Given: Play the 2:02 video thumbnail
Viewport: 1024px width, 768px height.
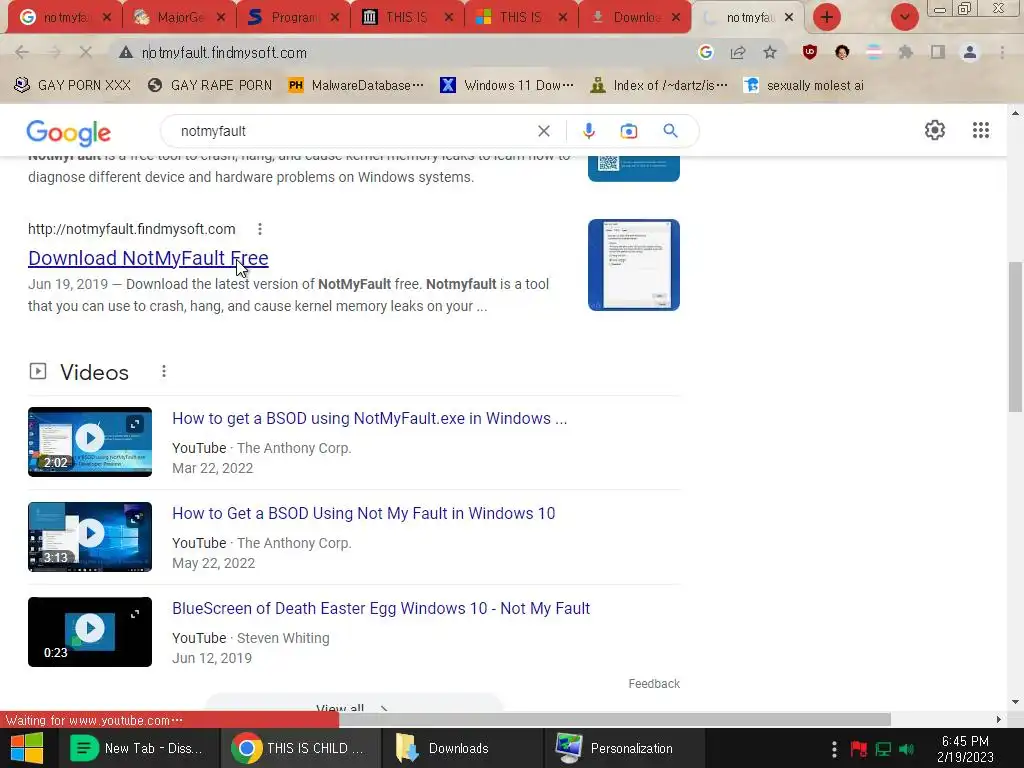Looking at the screenshot, I should [89, 441].
